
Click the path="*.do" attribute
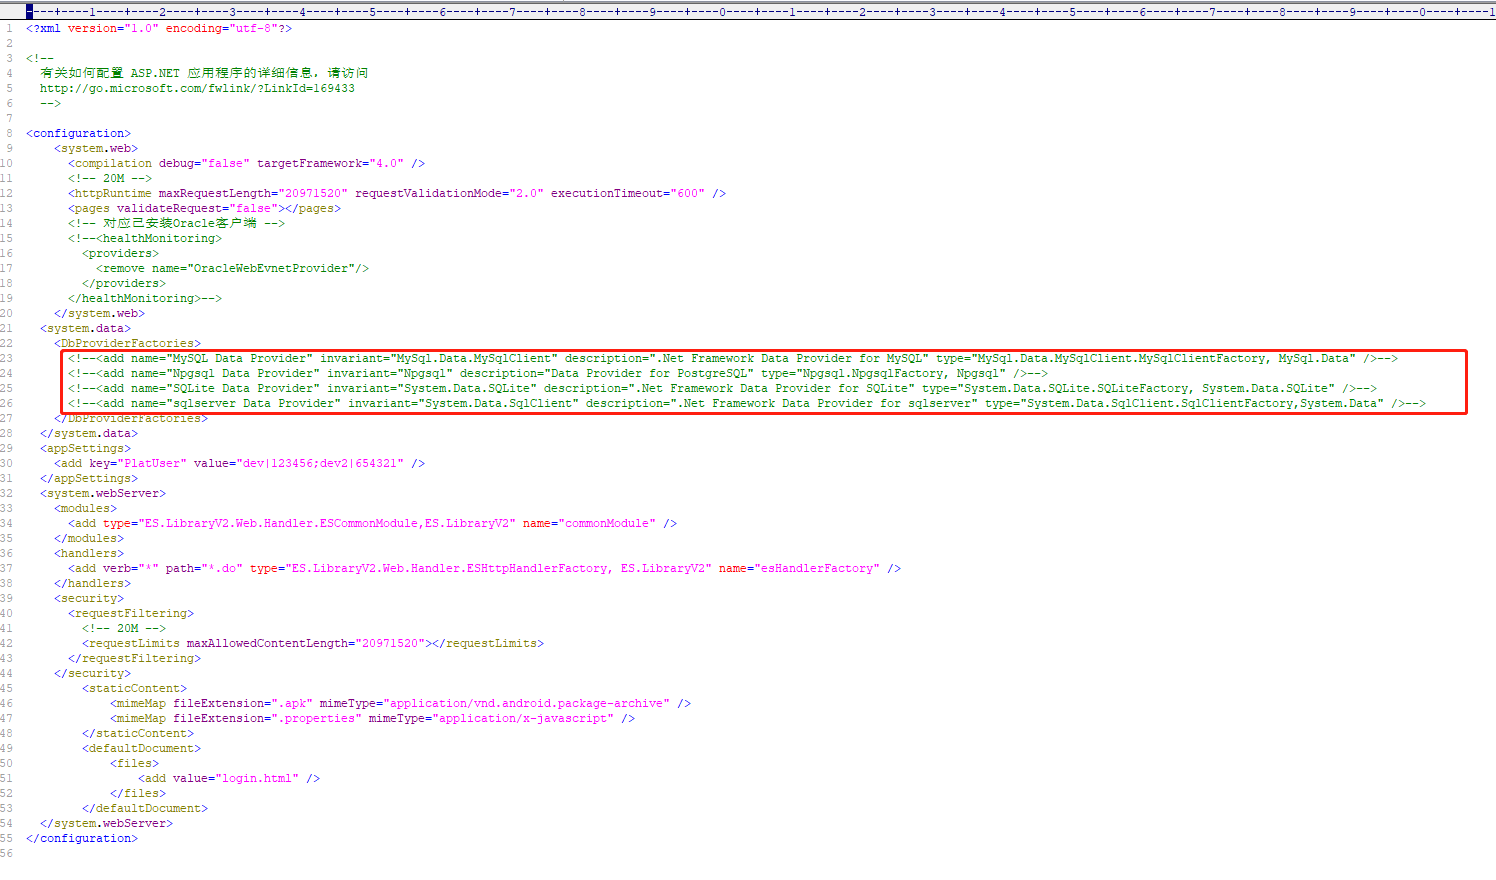[x=204, y=568]
